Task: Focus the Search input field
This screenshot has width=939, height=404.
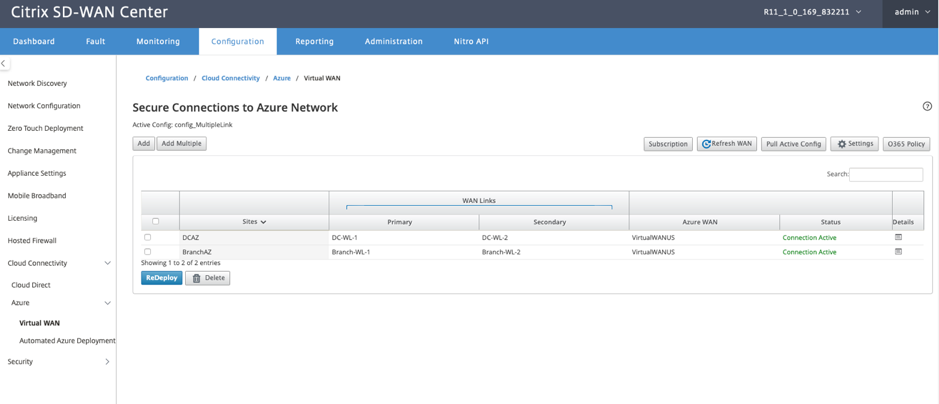Action: coord(886,174)
